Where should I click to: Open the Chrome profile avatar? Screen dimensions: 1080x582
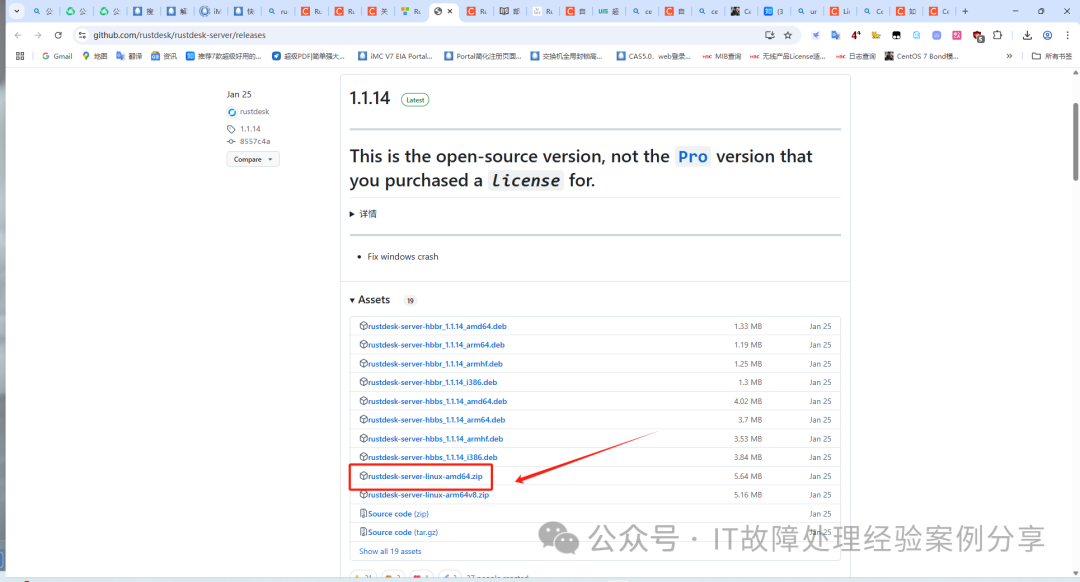pyautogui.click(x=1047, y=35)
